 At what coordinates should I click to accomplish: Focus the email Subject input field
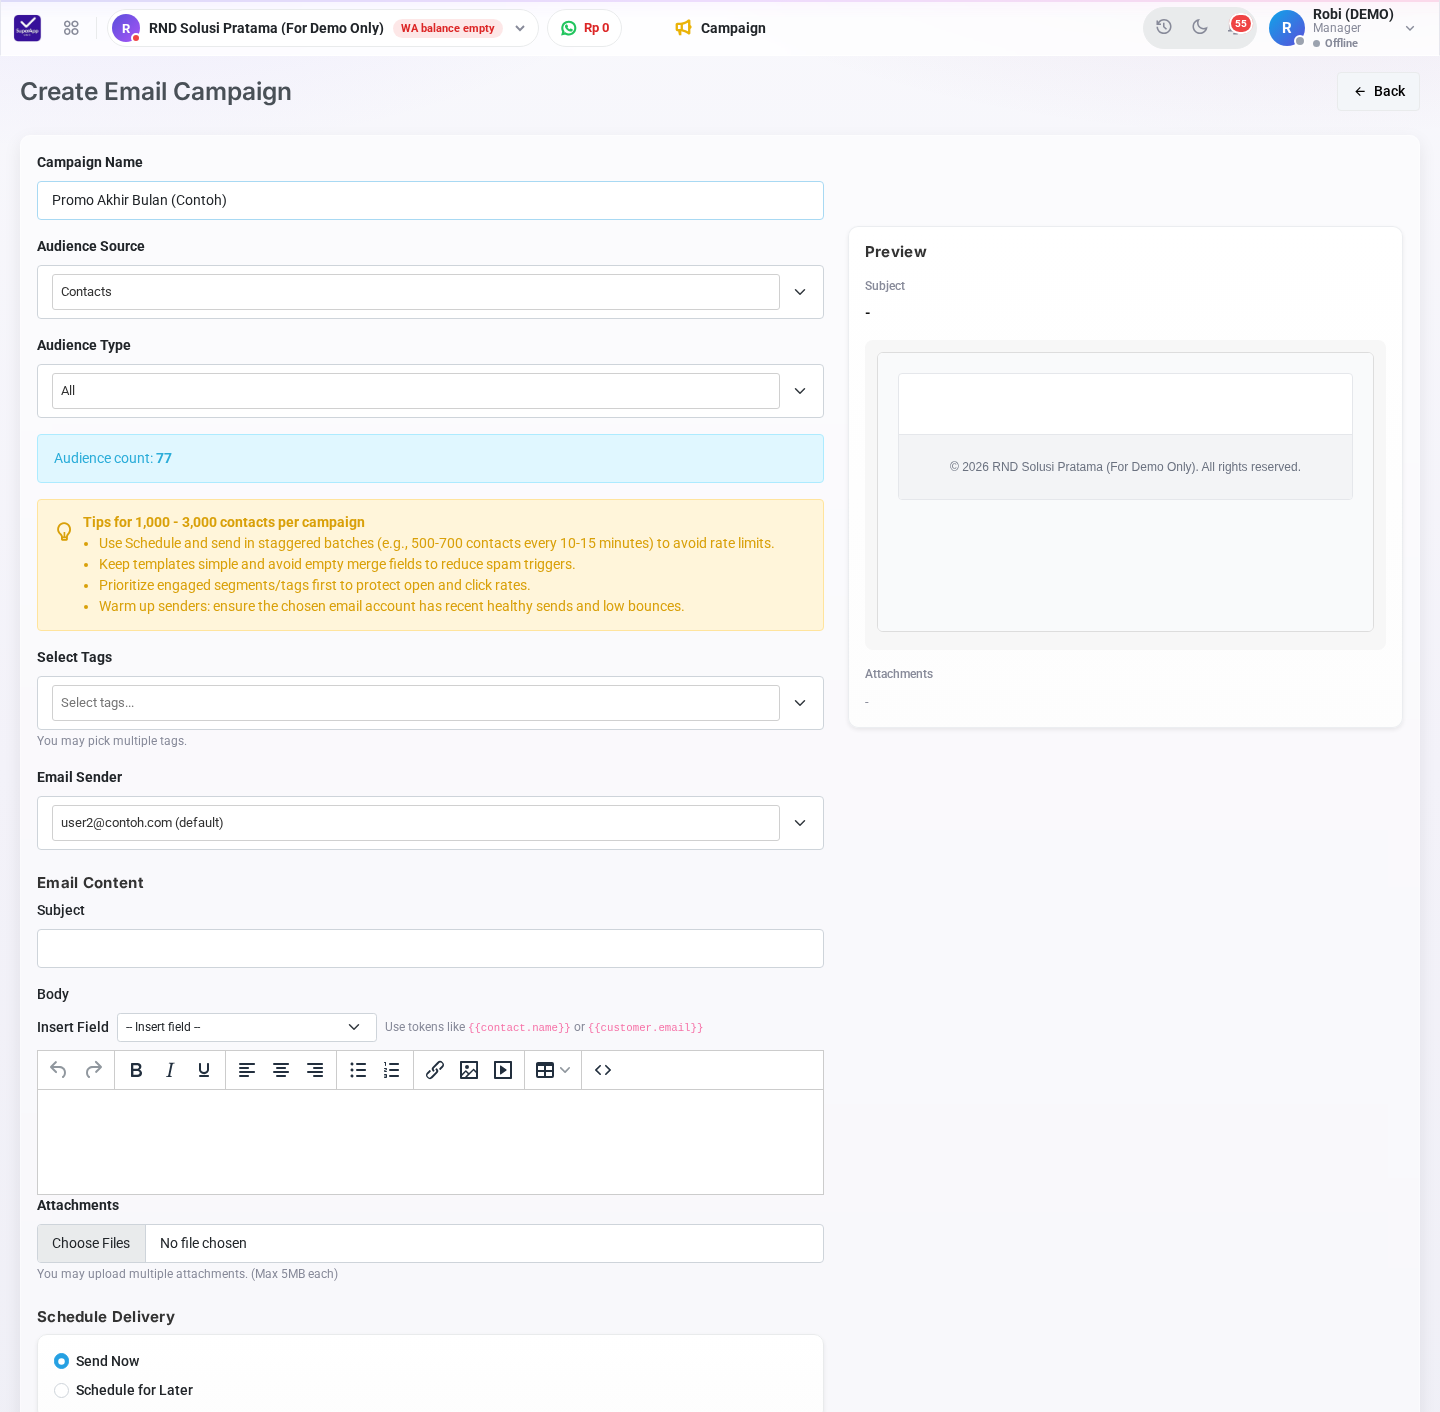tap(430, 948)
